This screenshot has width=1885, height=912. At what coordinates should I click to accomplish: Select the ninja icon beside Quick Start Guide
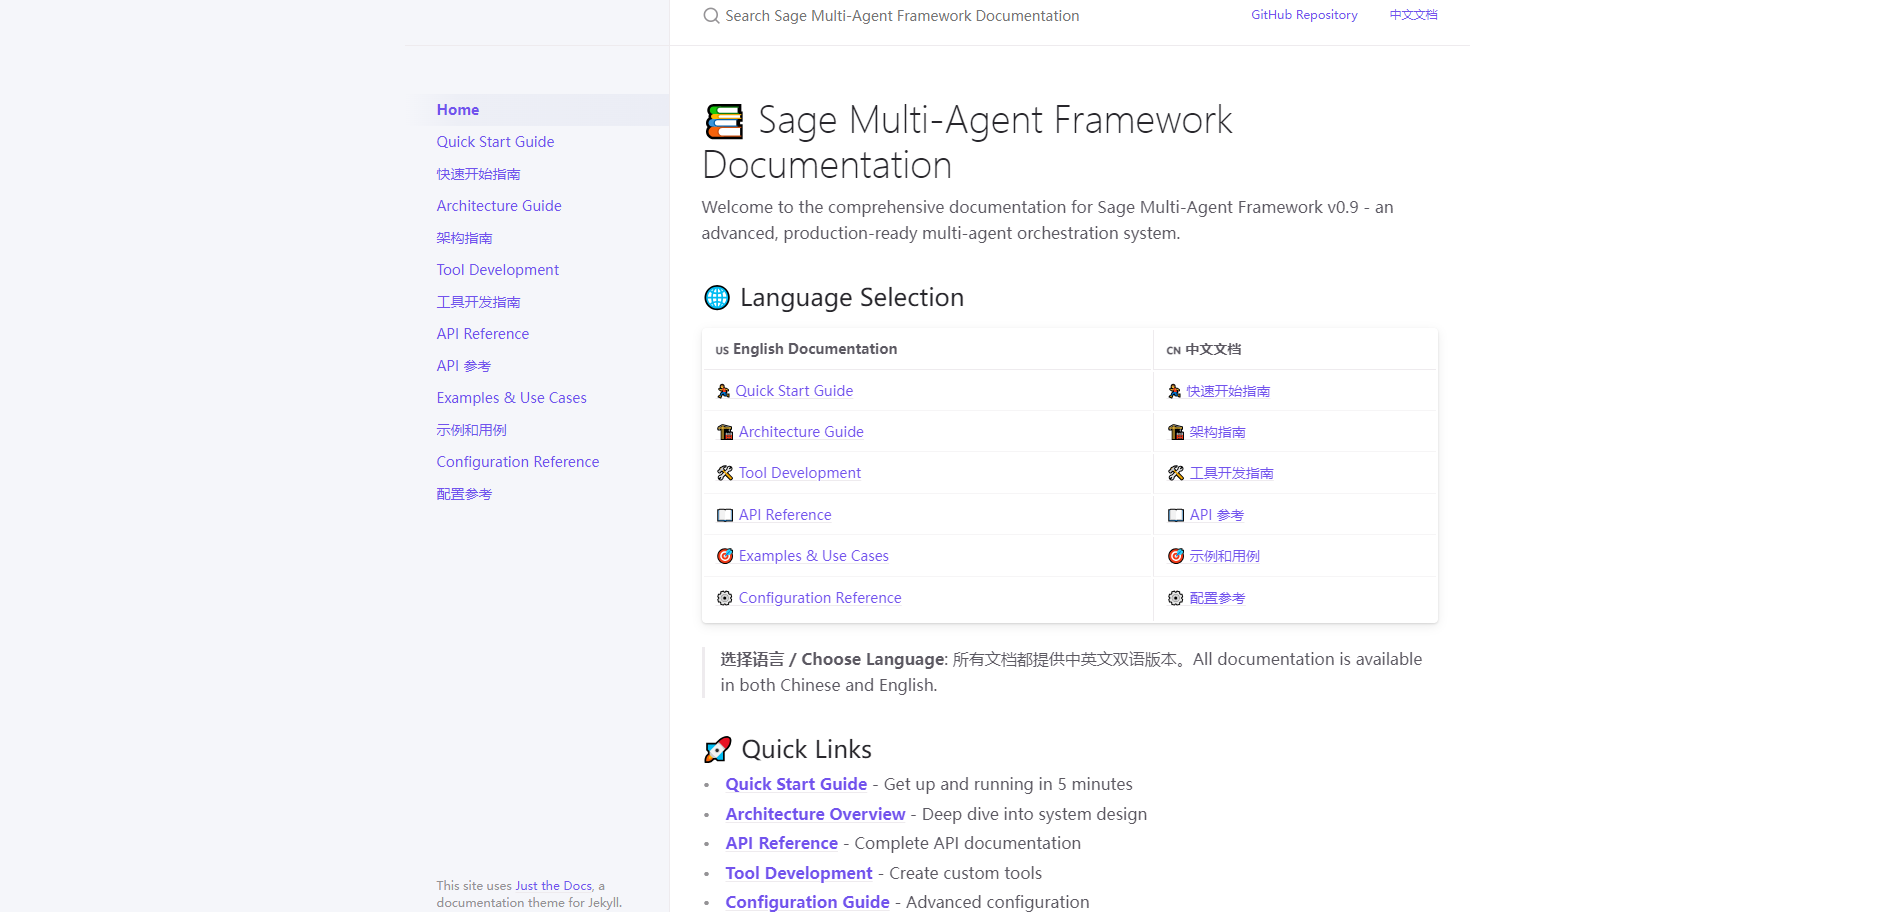point(724,391)
